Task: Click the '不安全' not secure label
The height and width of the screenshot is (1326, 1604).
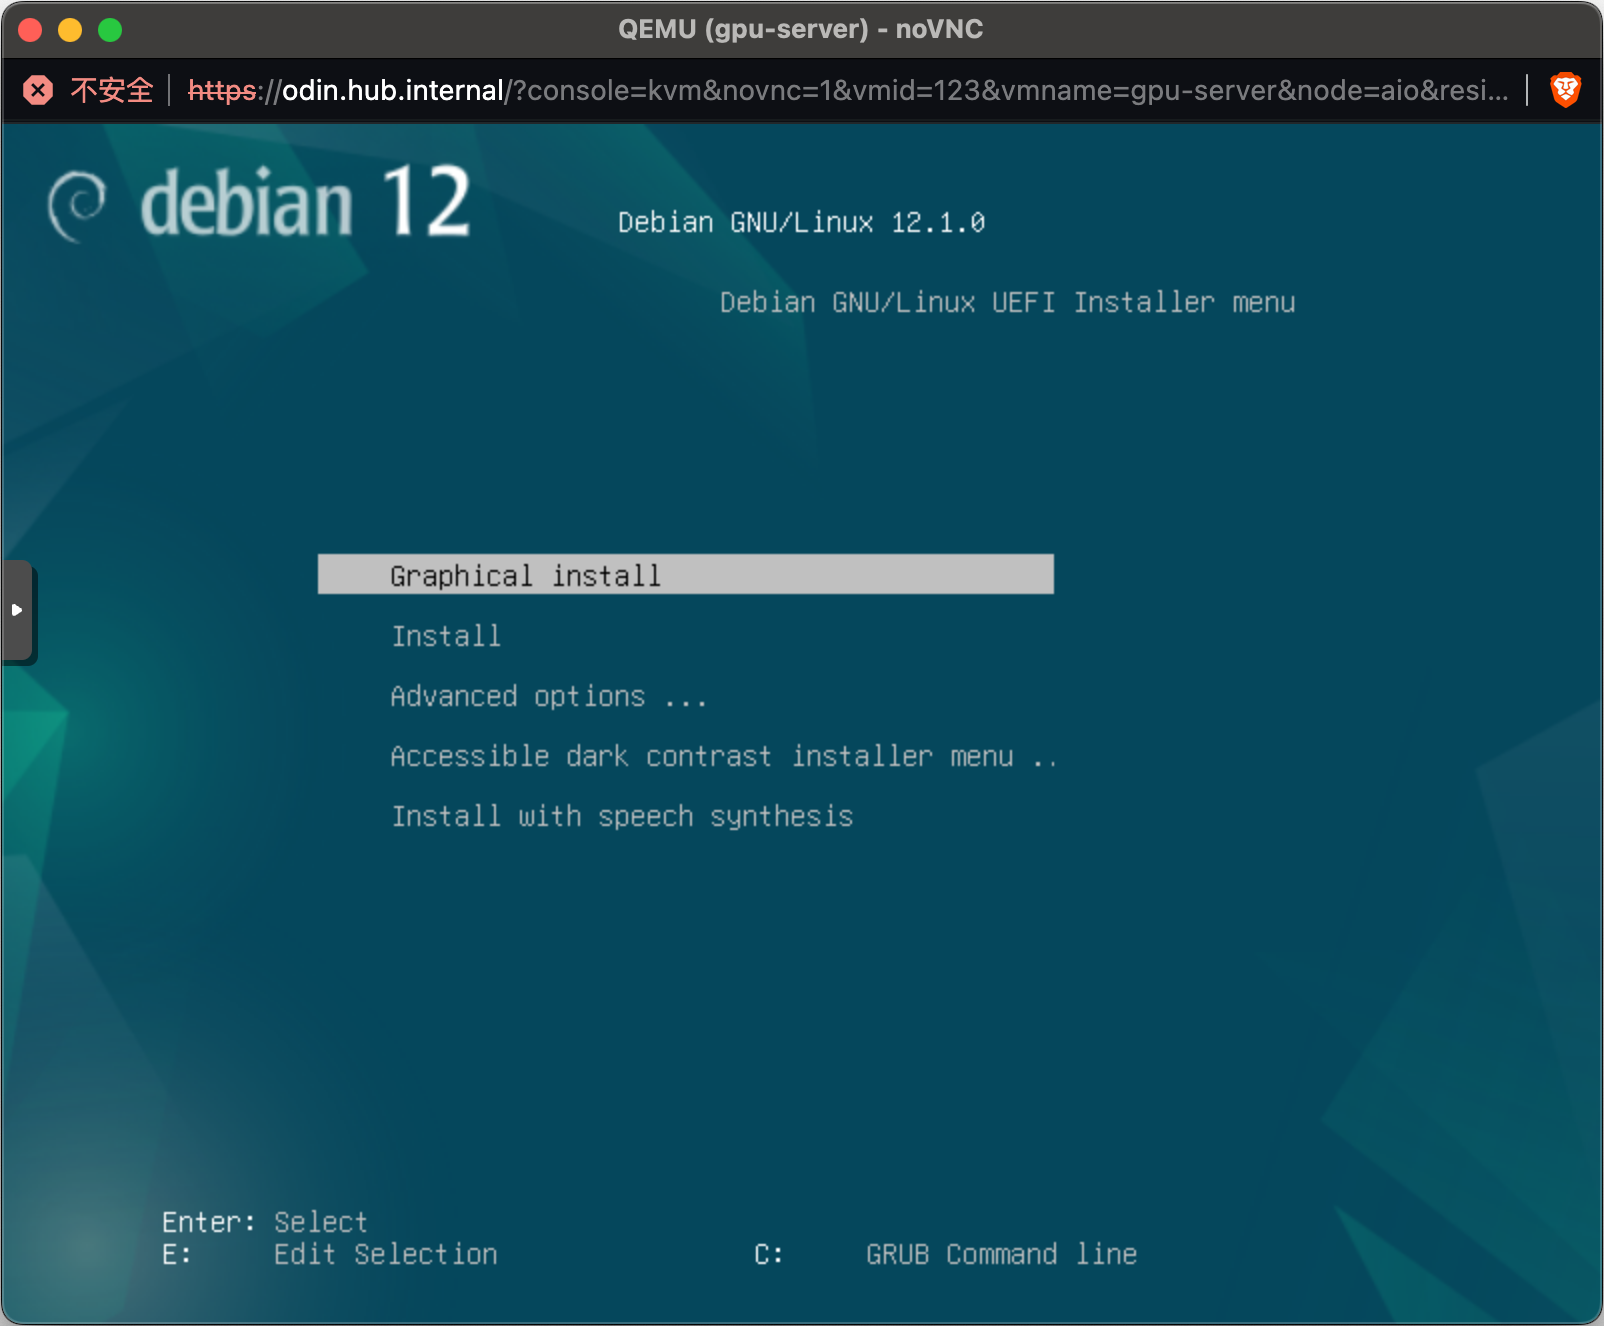Action: pos(111,91)
